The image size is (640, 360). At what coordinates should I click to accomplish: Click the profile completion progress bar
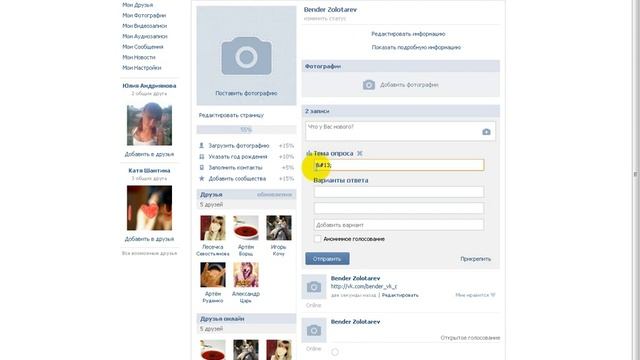[x=246, y=130]
